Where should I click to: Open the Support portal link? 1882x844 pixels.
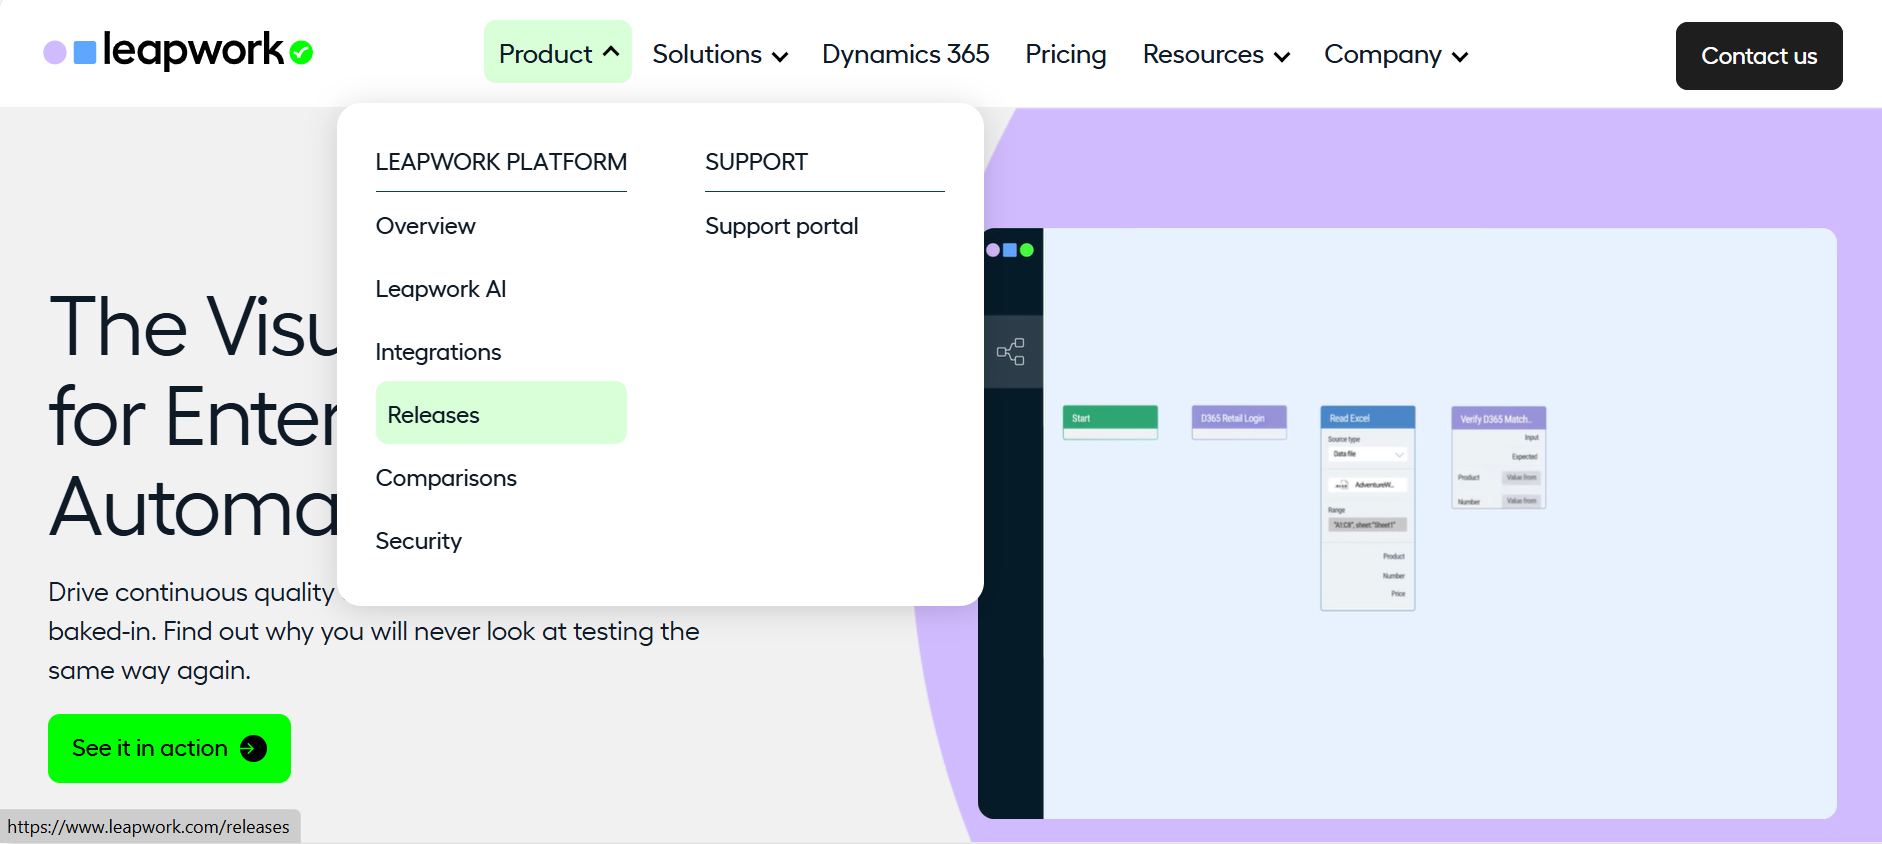[781, 226]
